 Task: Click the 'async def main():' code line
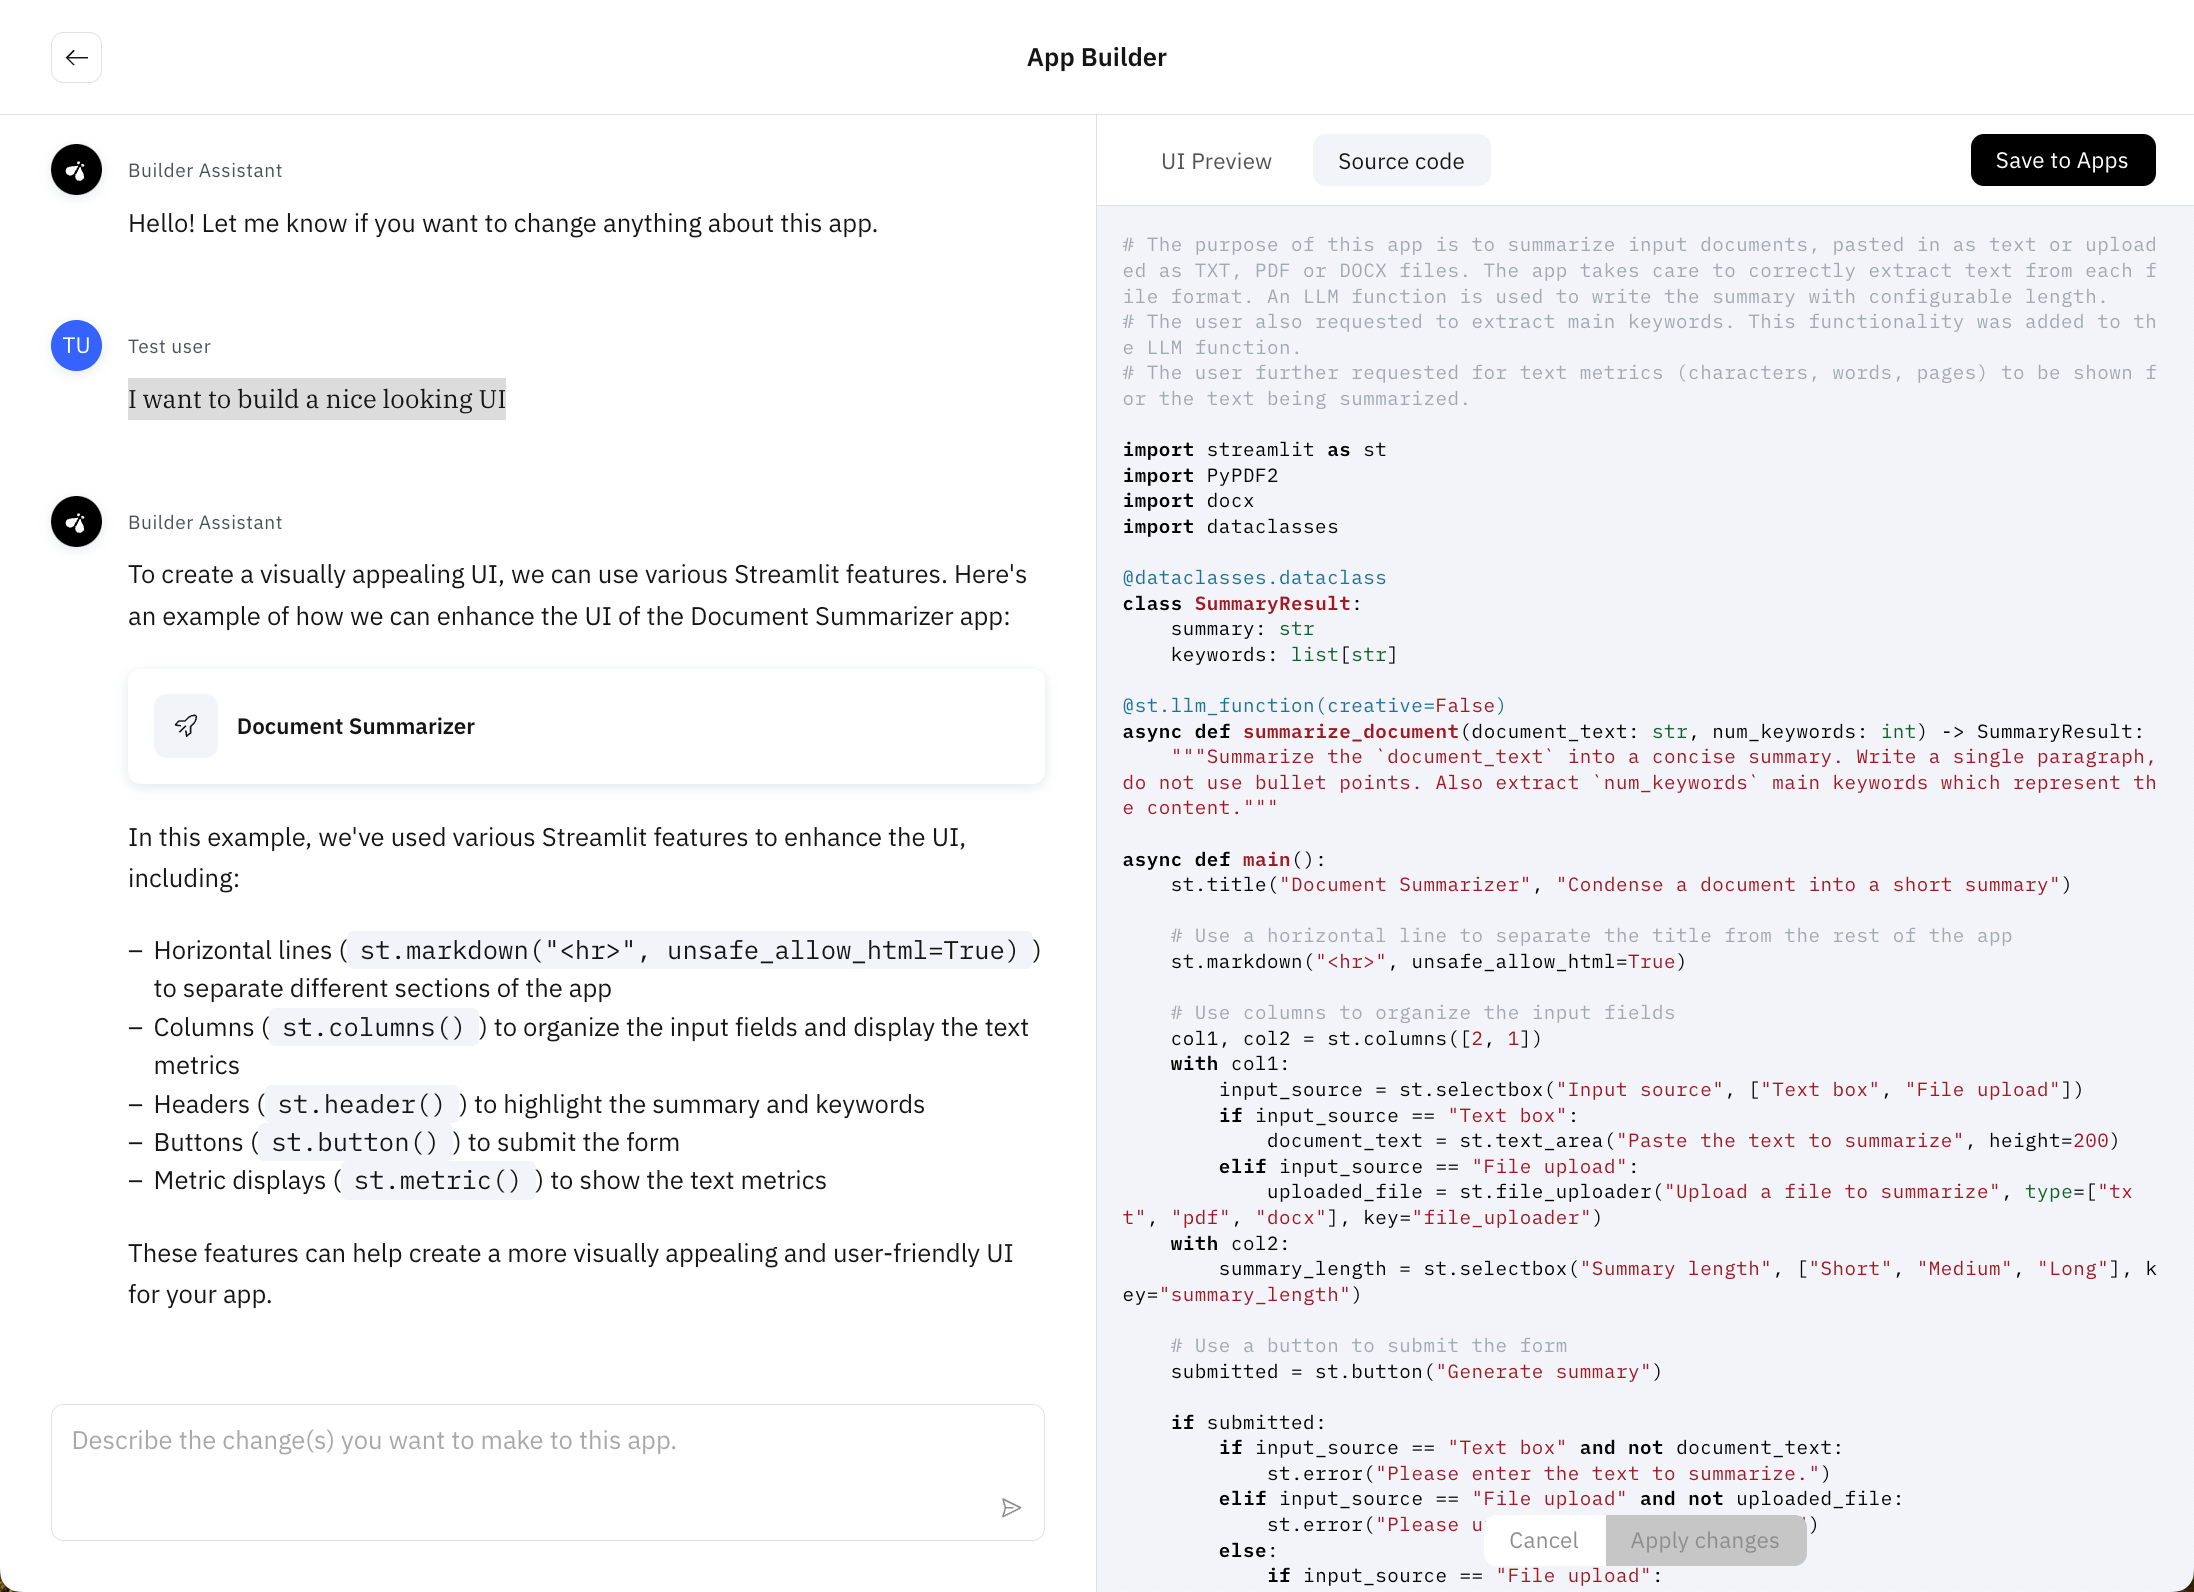[x=1223, y=860]
